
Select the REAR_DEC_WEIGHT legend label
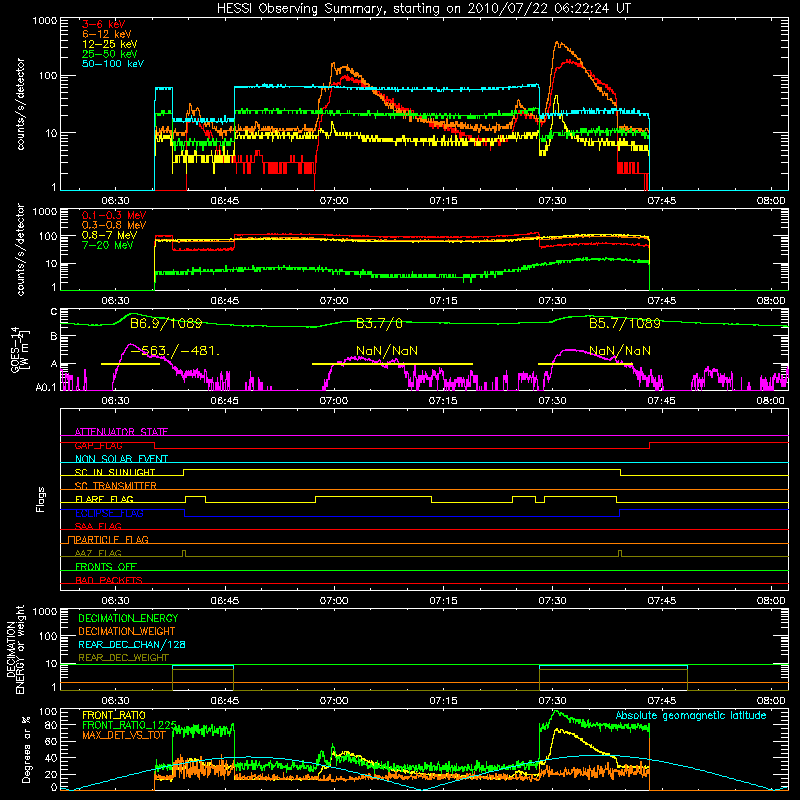(123, 658)
